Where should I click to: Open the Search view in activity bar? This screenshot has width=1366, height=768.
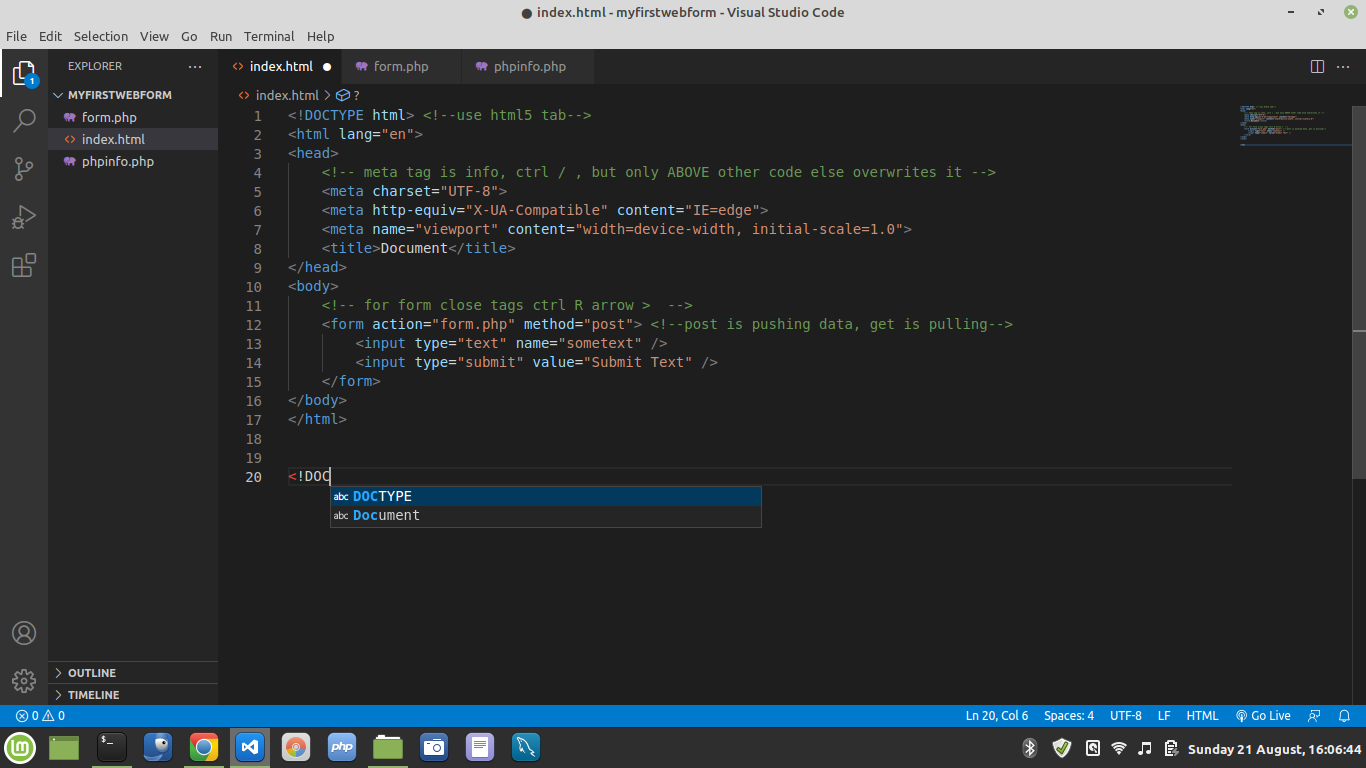point(24,121)
